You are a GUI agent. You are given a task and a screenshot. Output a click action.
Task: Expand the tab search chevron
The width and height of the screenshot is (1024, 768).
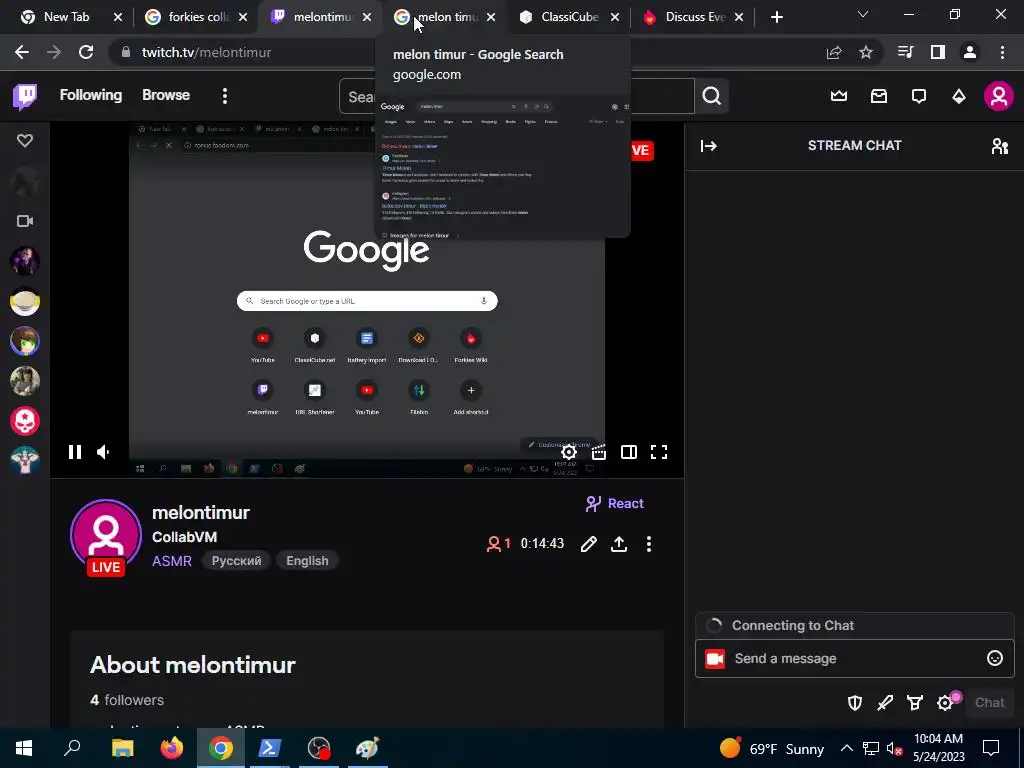tap(863, 14)
